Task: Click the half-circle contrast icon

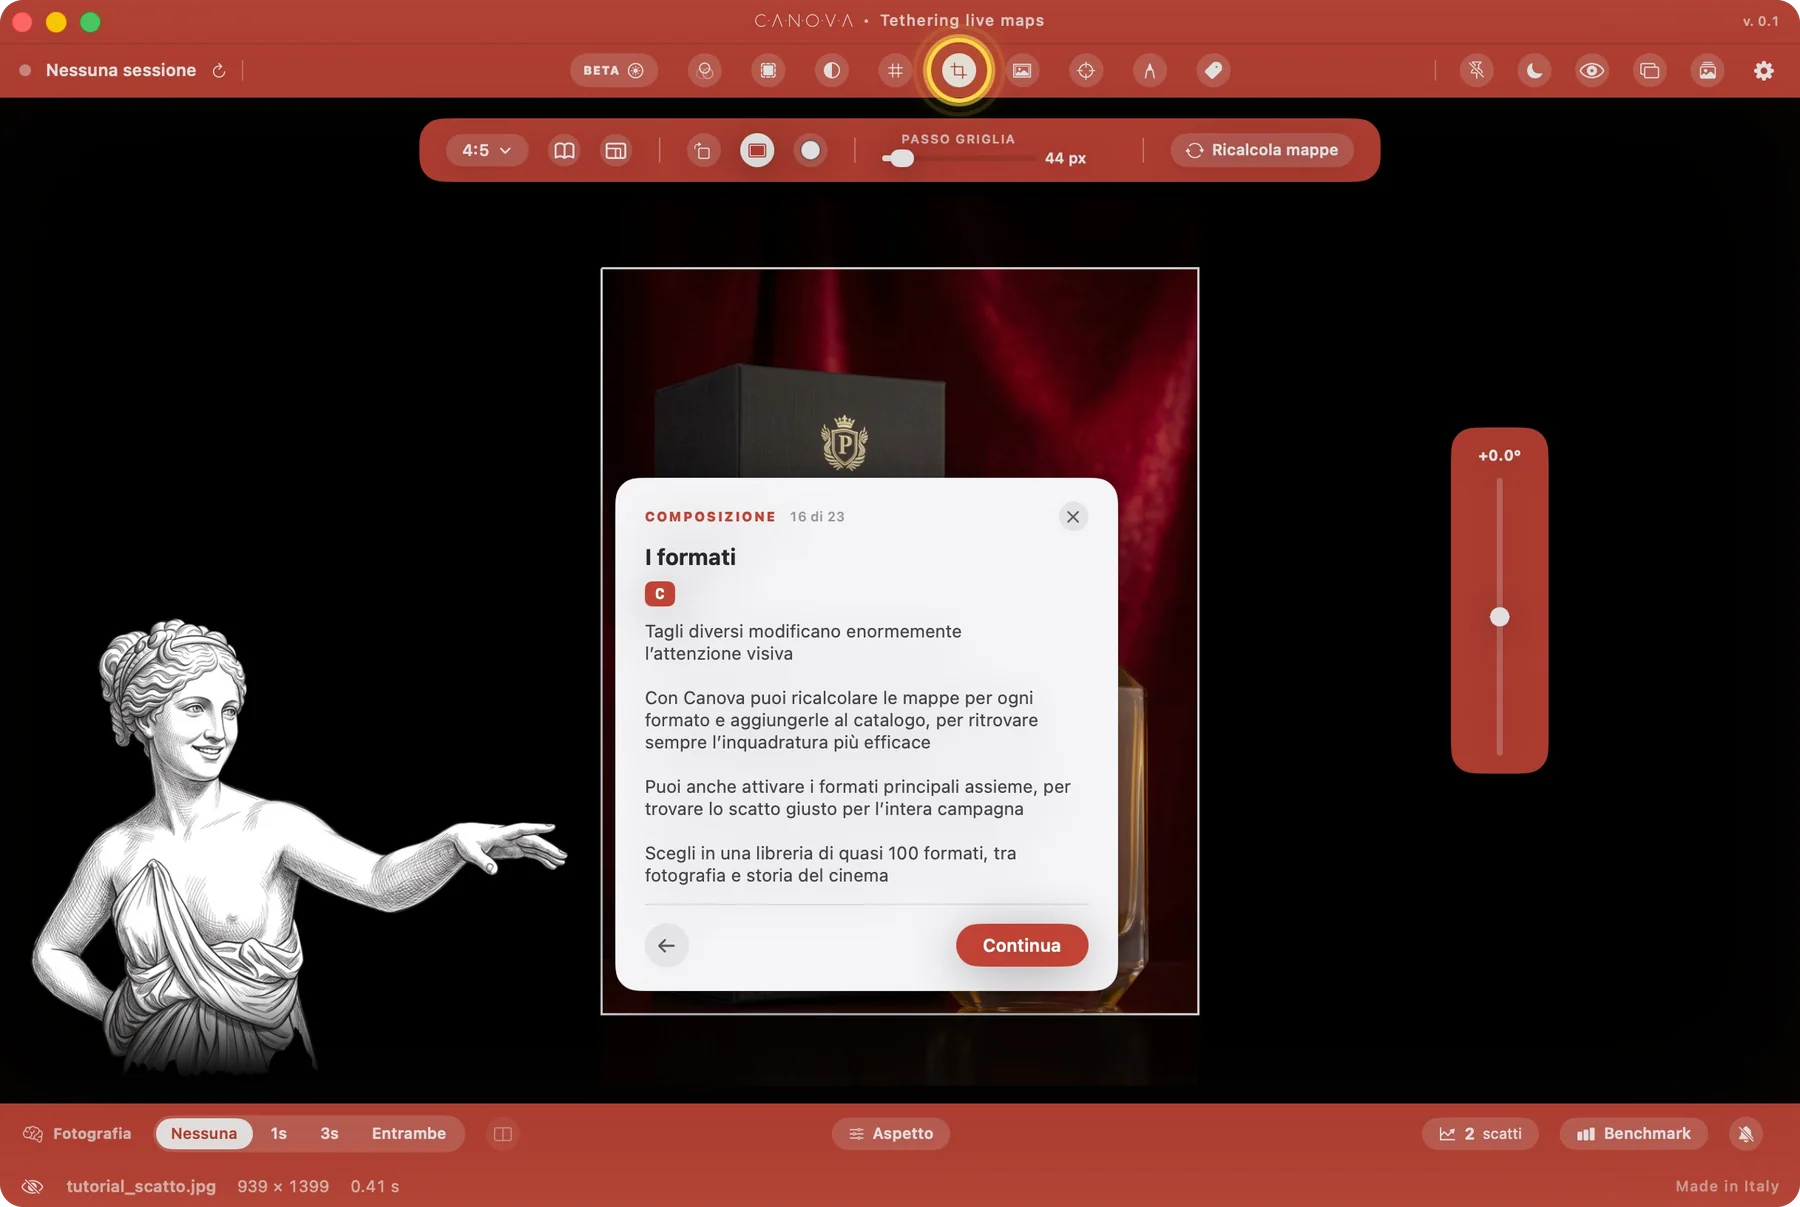Action: coord(831,70)
